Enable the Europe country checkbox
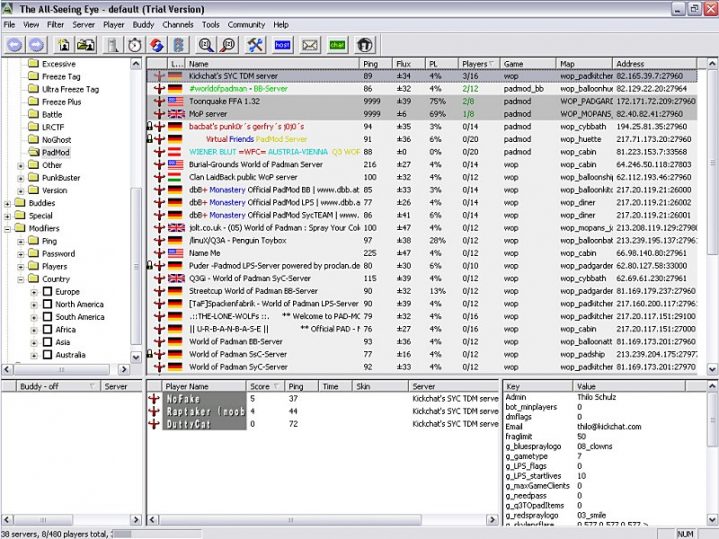Image resolution: width=719 pixels, height=539 pixels. [46, 292]
